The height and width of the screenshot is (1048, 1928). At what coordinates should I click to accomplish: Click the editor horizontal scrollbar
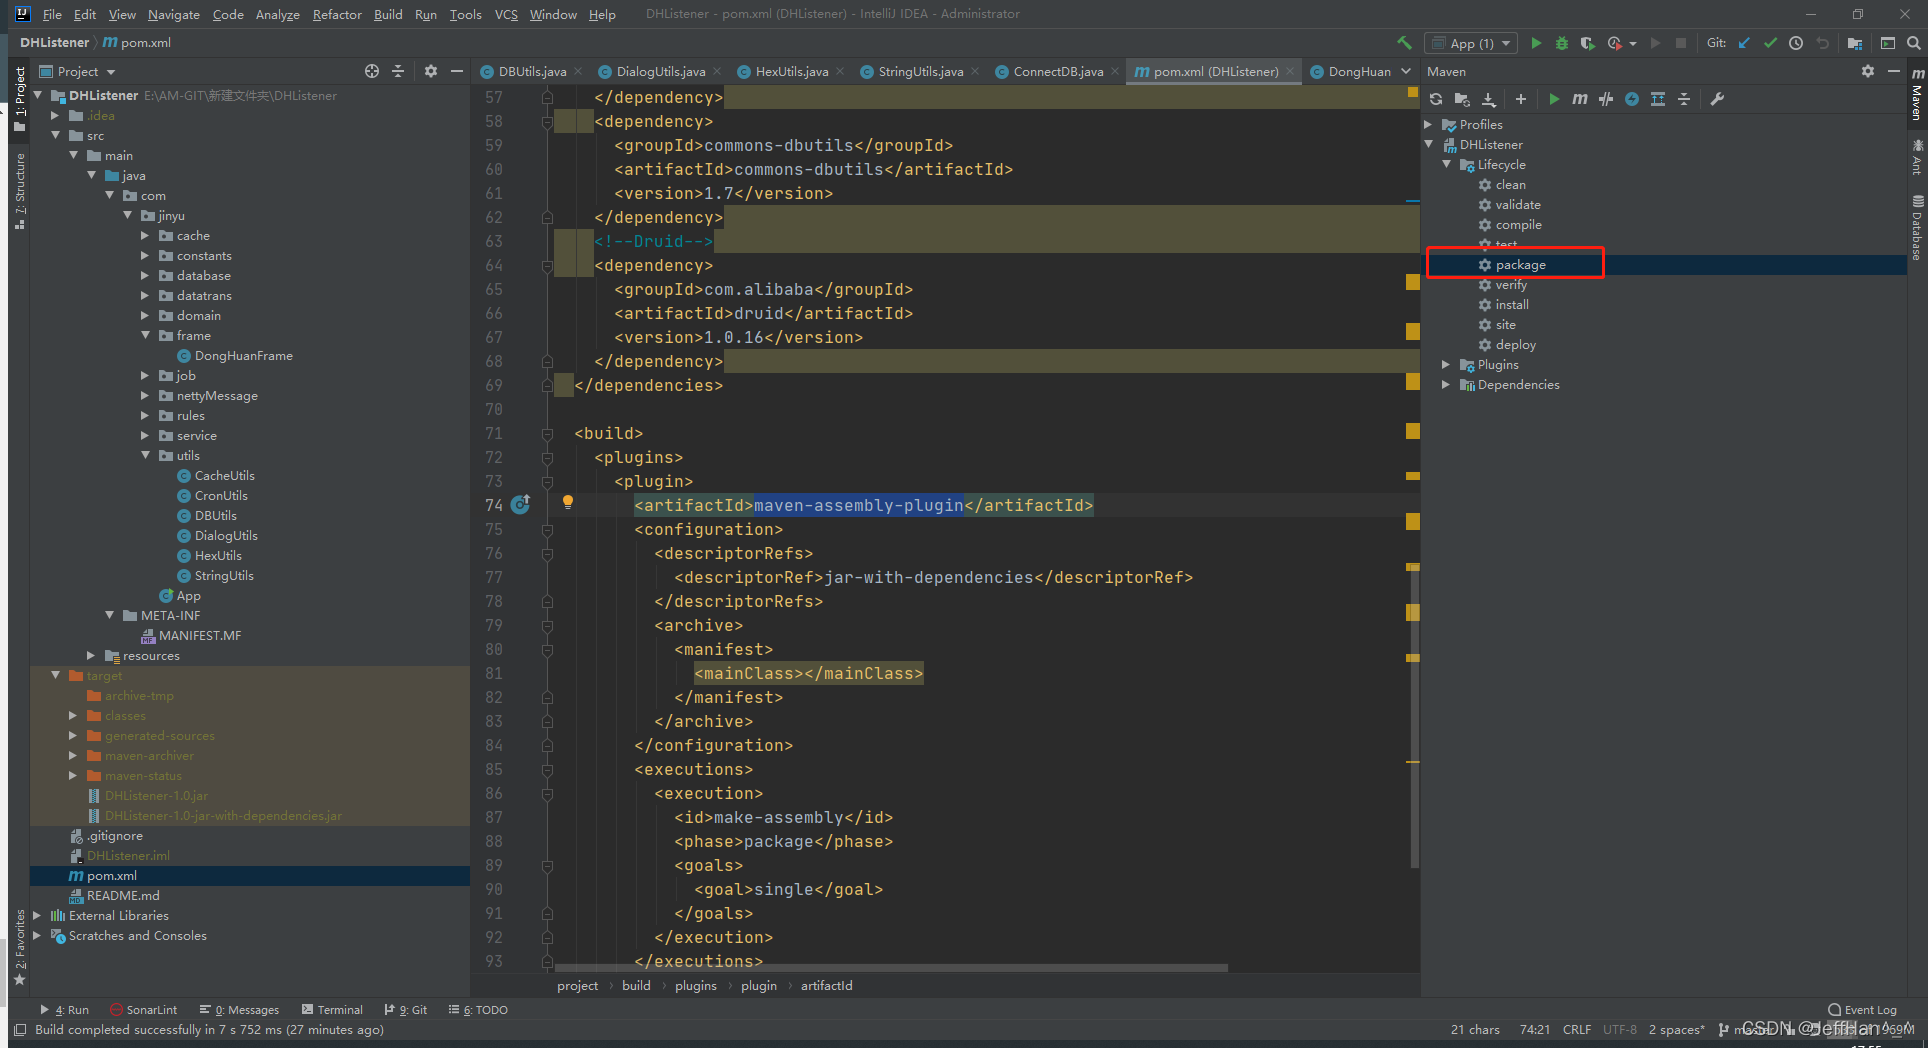pyautogui.click(x=890, y=968)
